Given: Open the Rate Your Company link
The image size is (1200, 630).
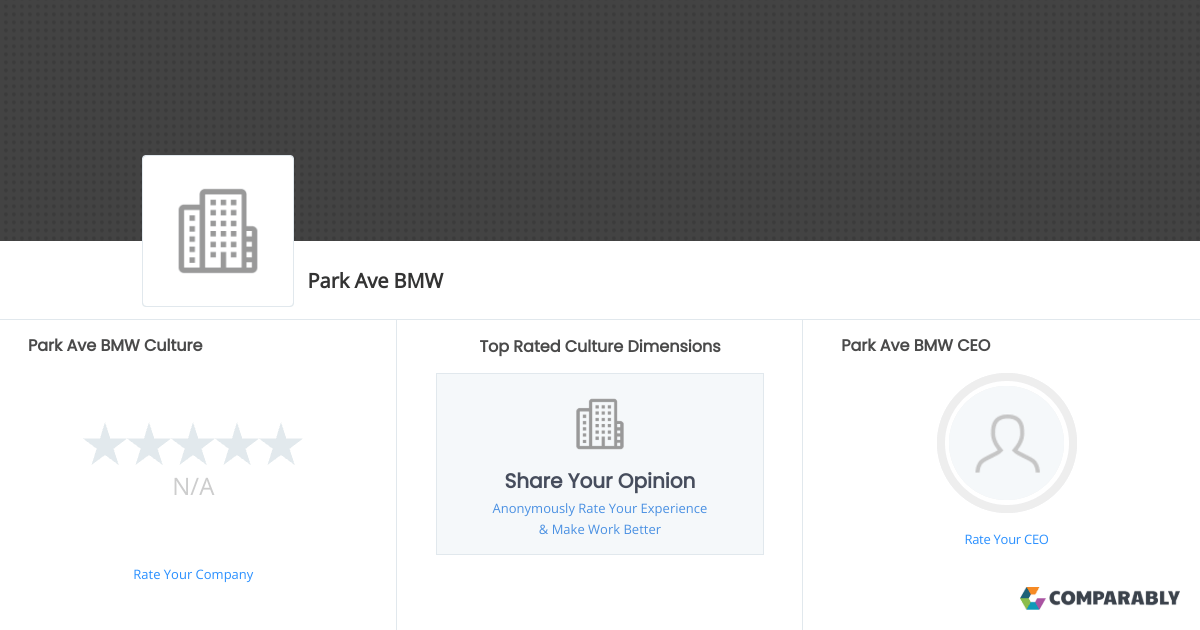Looking at the screenshot, I should click(193, 574).
